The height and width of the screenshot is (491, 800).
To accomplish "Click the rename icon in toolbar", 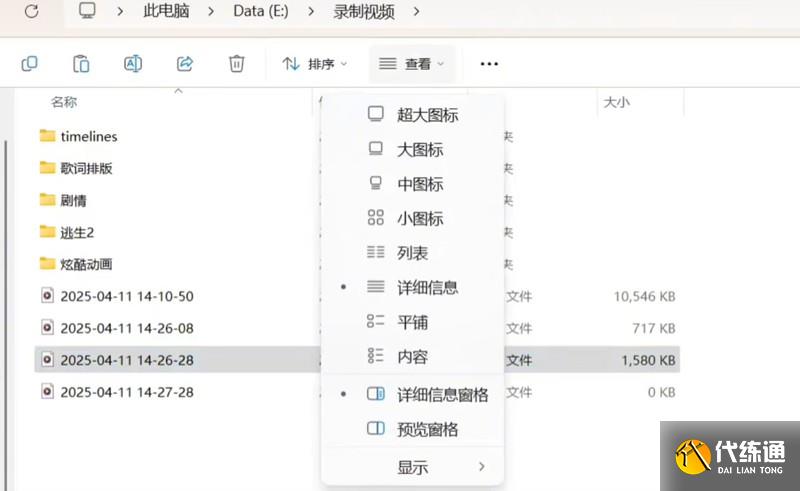I will click(x=133, y=64).
